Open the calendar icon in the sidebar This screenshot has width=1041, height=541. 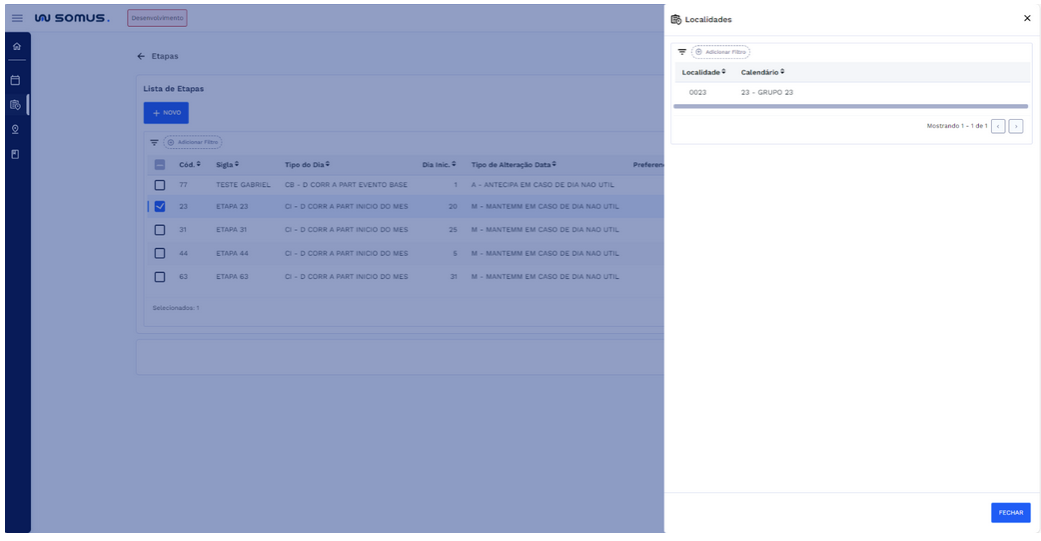[16, 79]
